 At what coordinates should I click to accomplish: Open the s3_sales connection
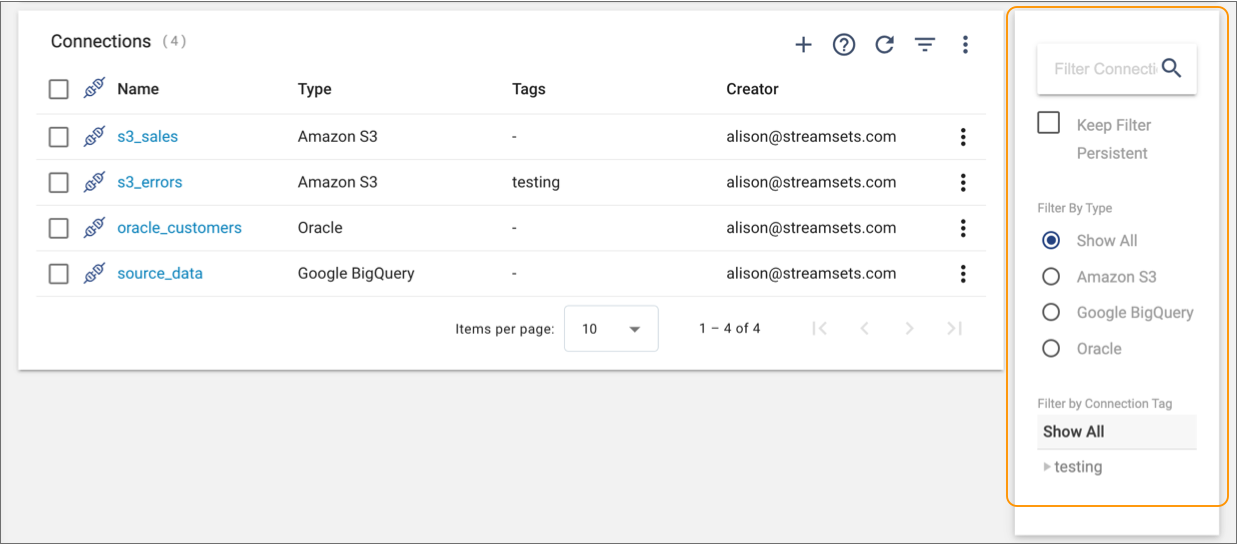(147, 137)
